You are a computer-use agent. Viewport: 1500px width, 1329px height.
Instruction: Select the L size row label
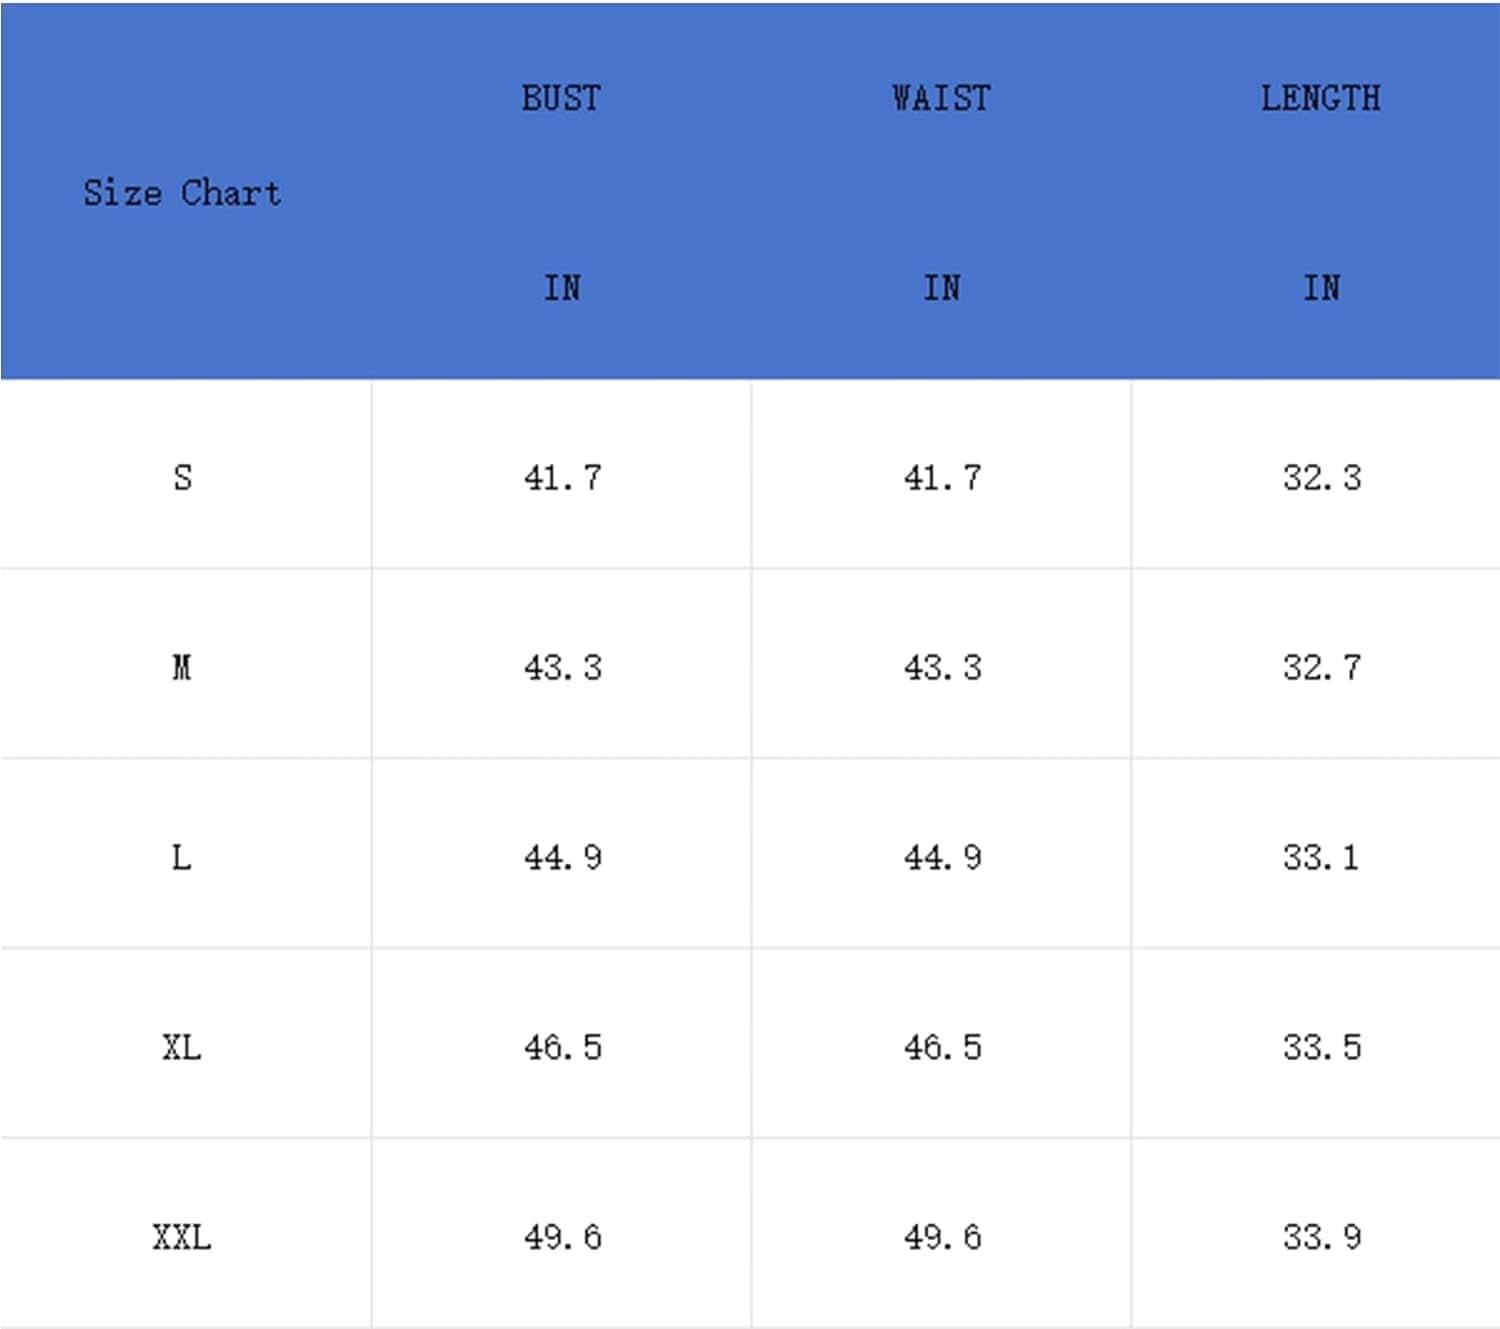click(x=182, y=857)
